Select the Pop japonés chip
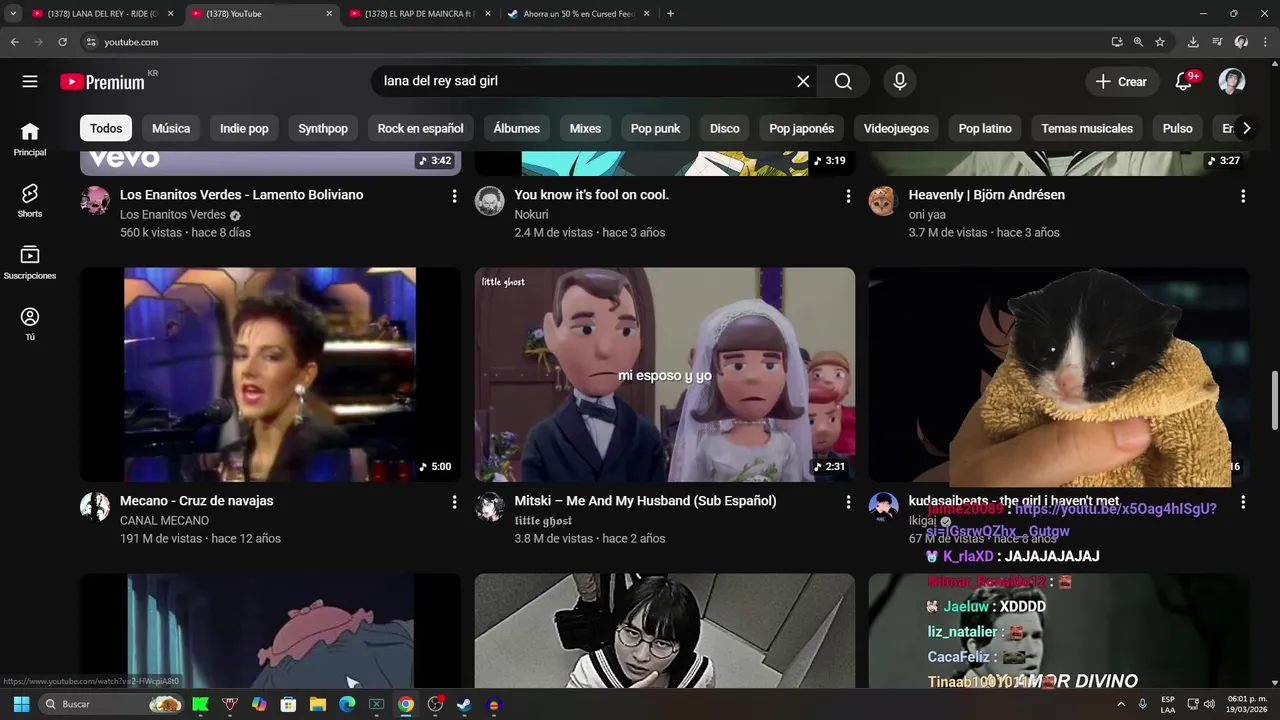 (801, 128)
